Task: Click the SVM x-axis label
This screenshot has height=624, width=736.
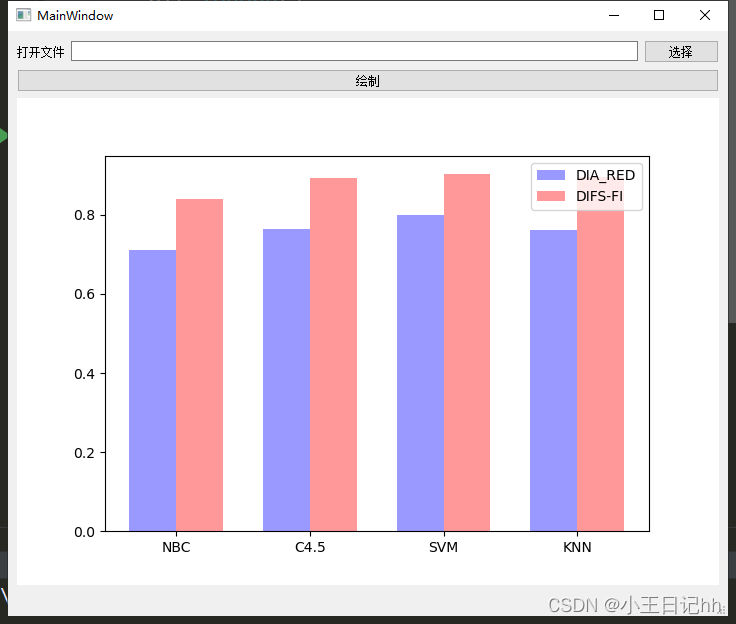Action: [x=443, y=547]
